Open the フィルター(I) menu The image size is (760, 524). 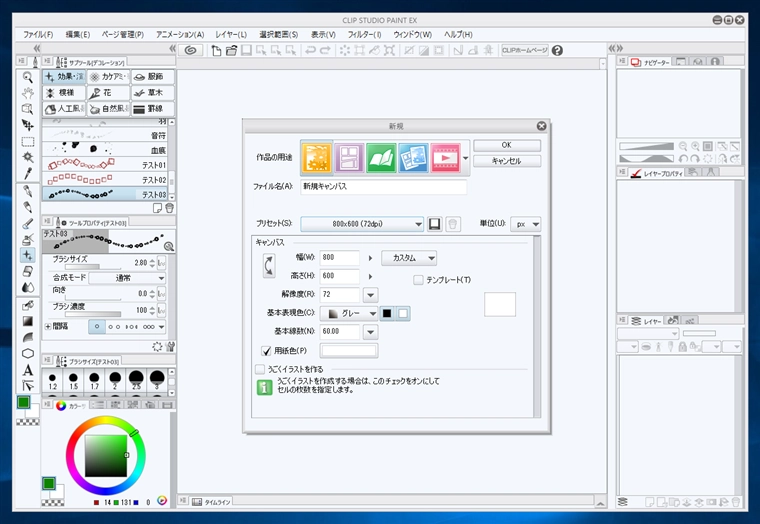(x=364, y=34)
